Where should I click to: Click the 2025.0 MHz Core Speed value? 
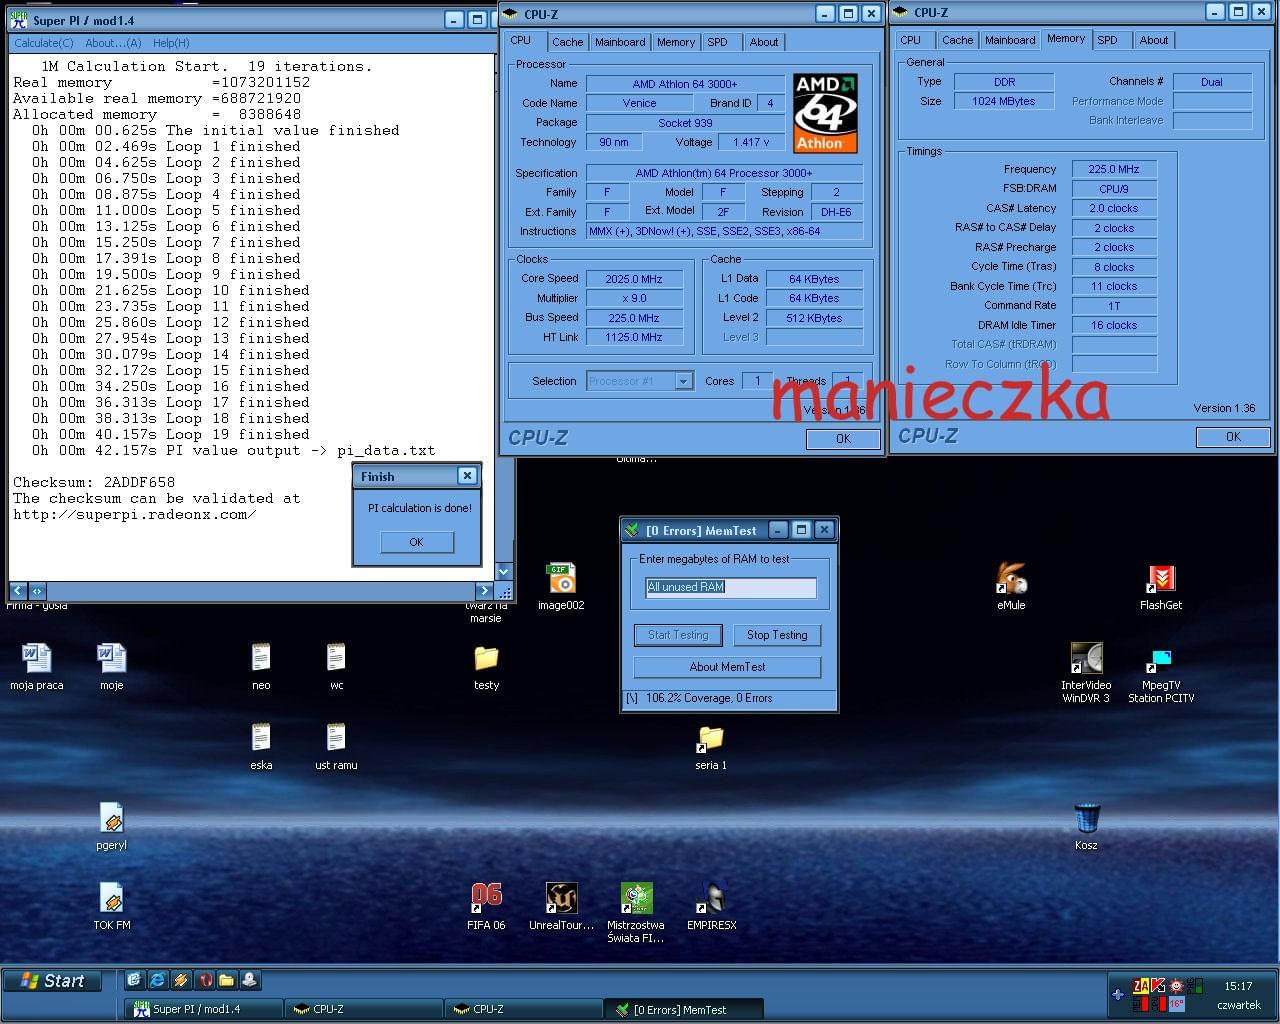[634, 279]
